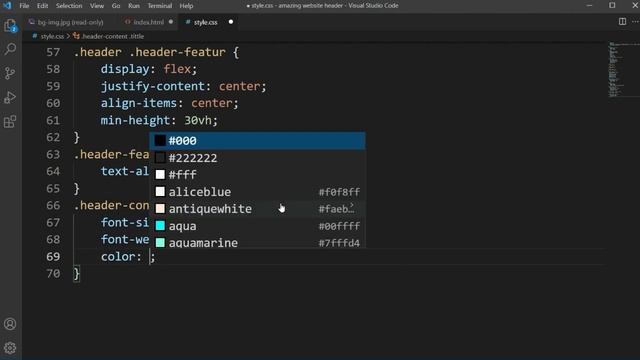Screen dimensions: 640x360
Task: Open editor More Actions ellipsis
Action: (x=635, y=22)
